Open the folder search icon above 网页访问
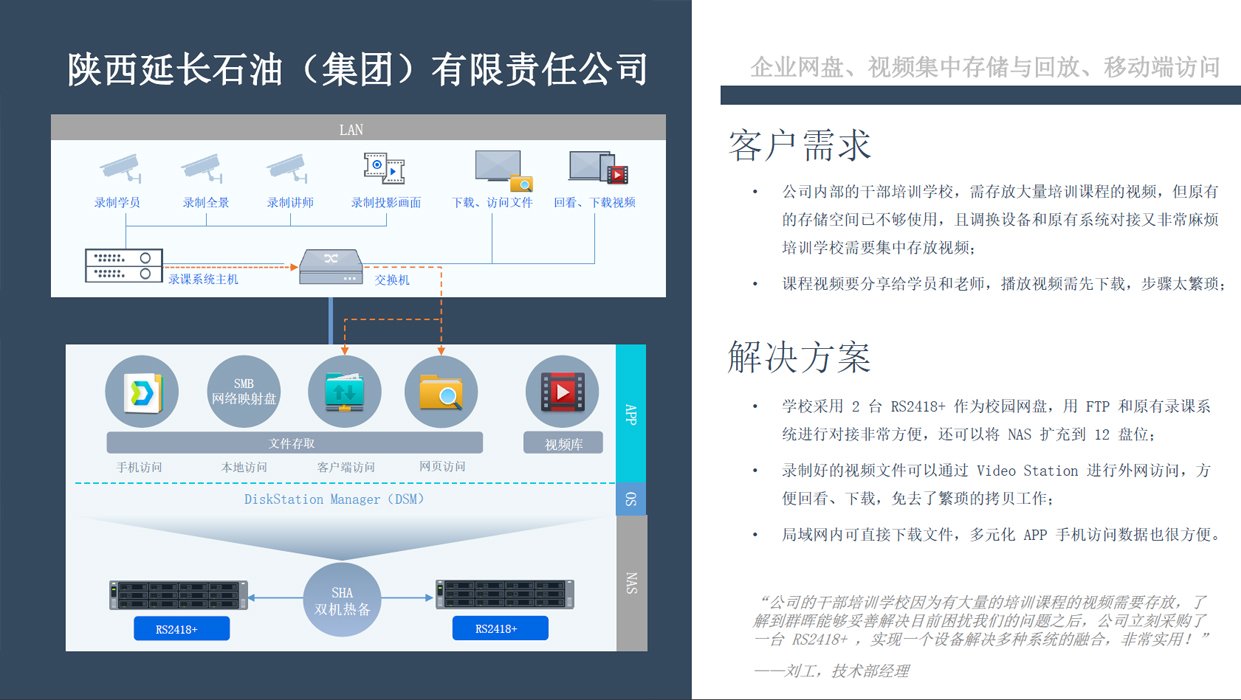1241x700 pixels. point(441,392)
